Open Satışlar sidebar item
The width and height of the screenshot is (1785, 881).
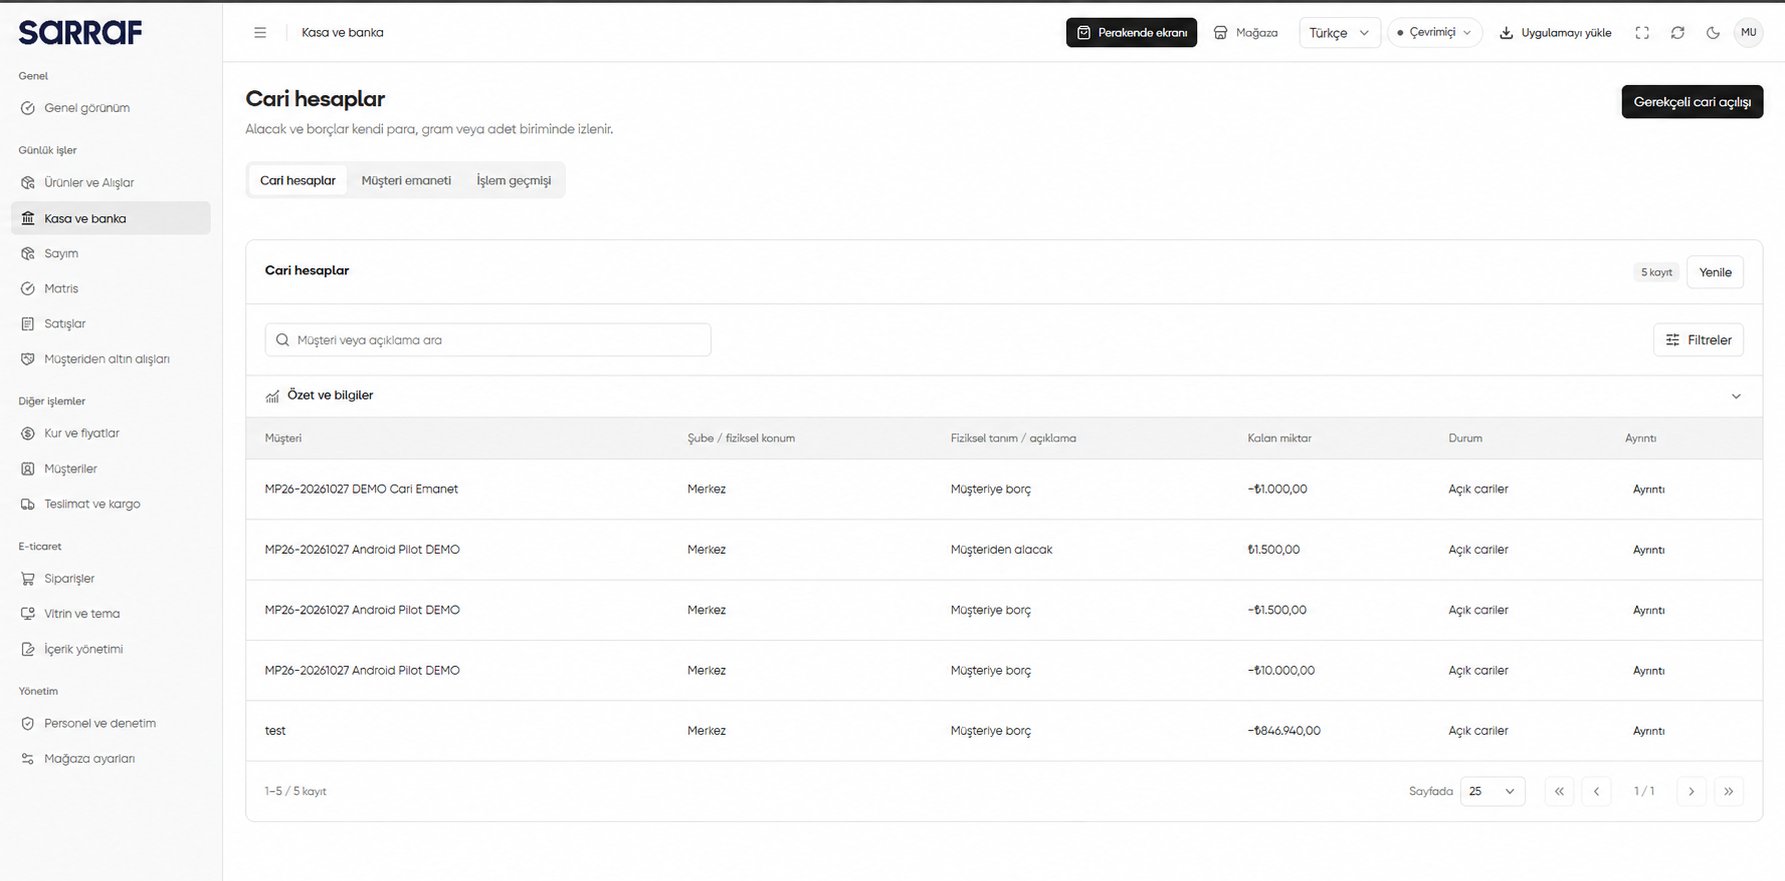tap(110, 324)
